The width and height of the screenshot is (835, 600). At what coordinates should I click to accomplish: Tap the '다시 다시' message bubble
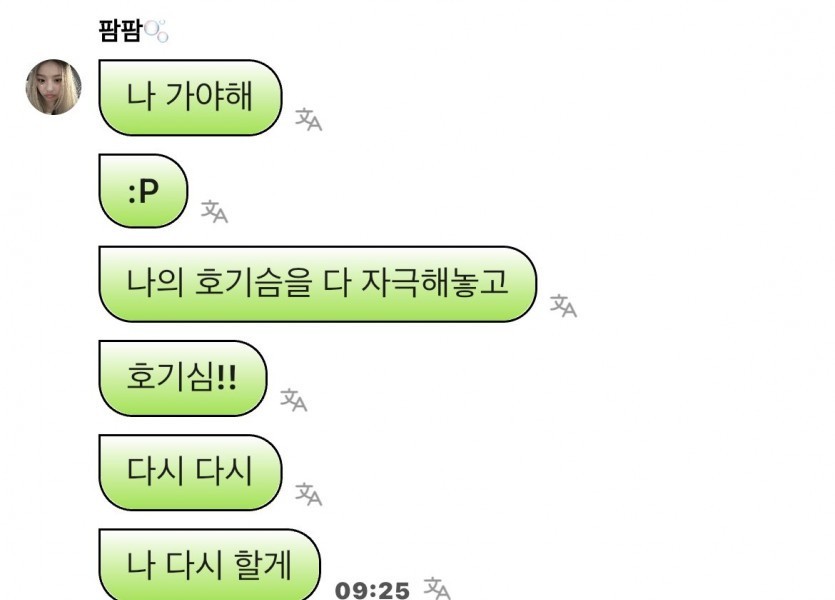190,472
